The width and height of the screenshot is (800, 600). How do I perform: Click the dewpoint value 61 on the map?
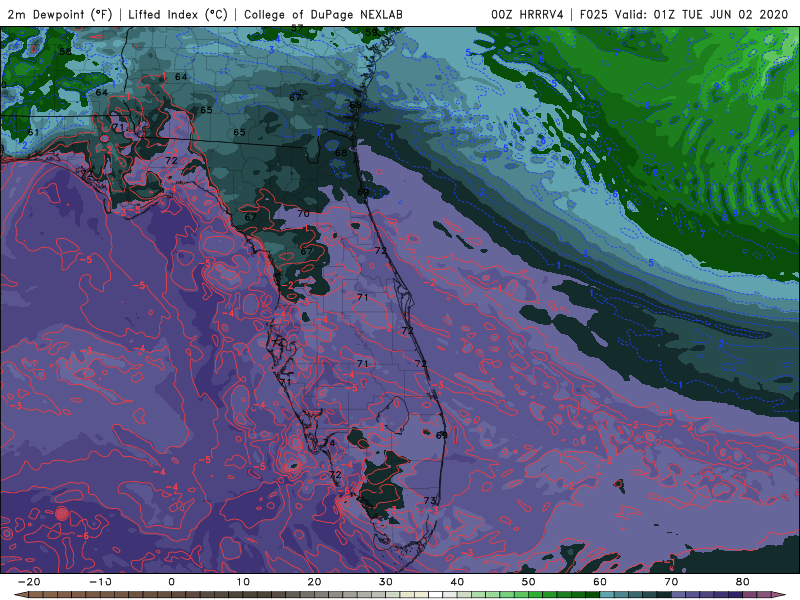point(33,132)
